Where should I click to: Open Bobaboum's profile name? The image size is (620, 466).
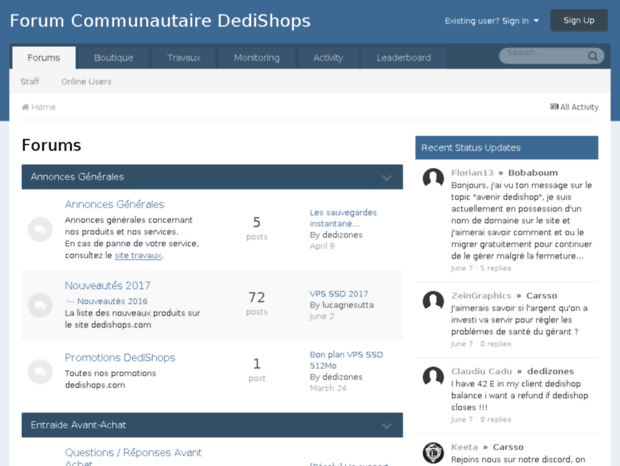tap(533, 173)
